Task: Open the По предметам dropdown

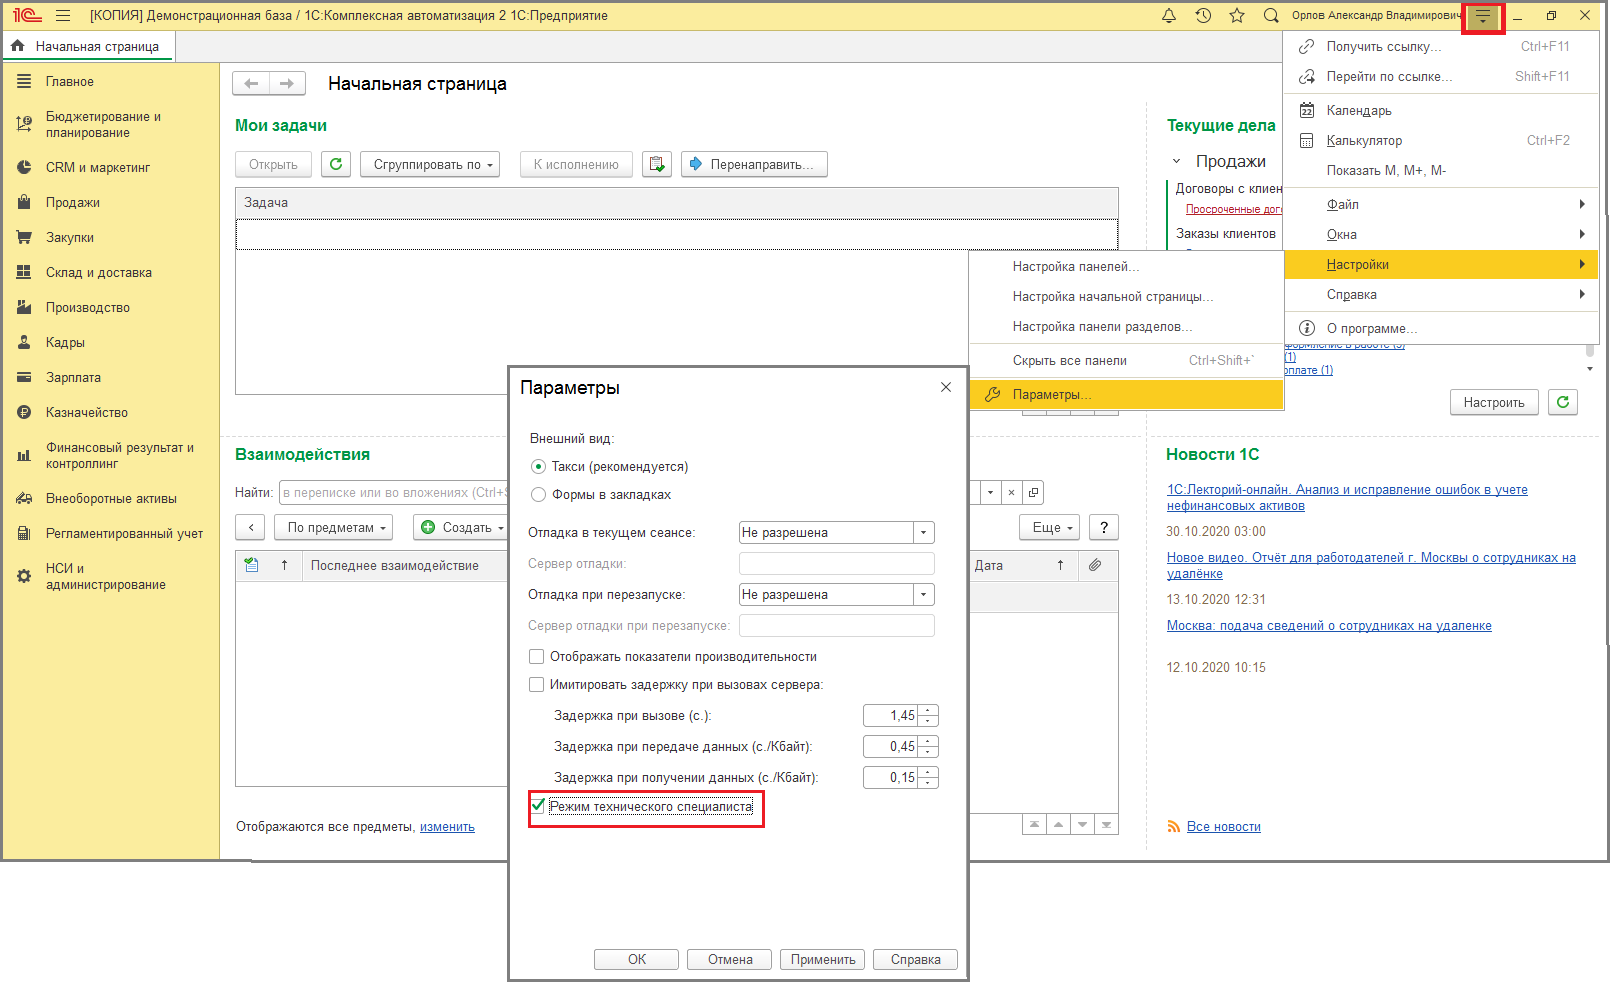Action: tap(334, 527)
